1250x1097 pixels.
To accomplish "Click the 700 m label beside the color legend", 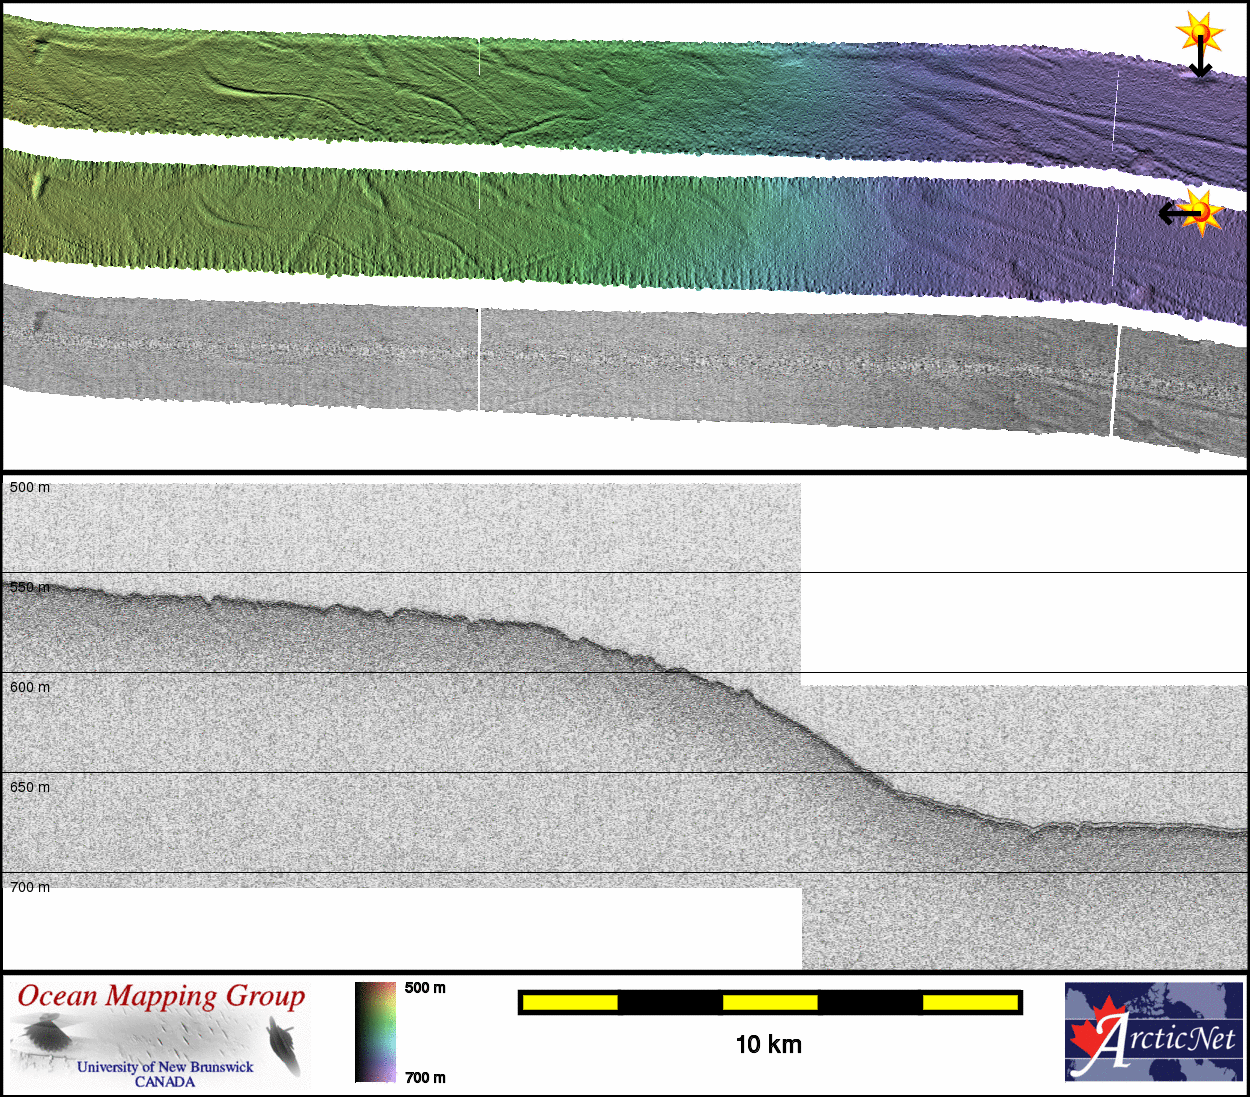I will click(x=425, y=1077).
